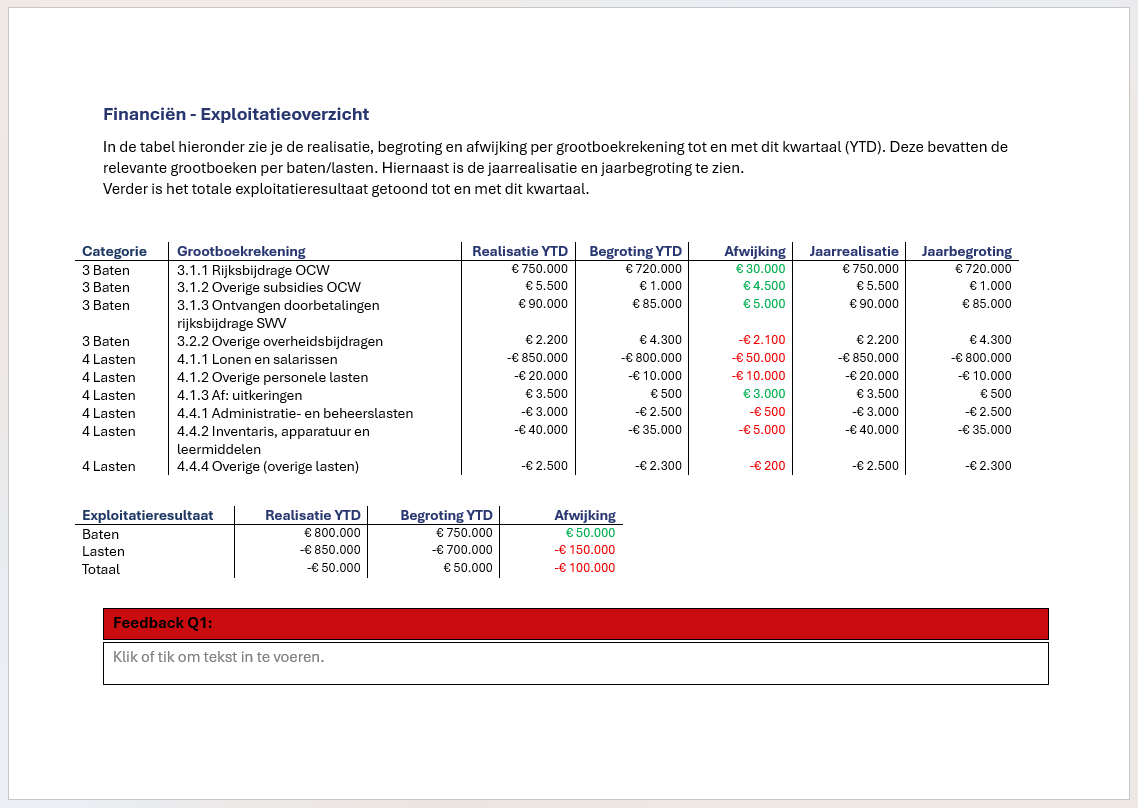Select the "Categorie" column header

[x=114, y=251]
